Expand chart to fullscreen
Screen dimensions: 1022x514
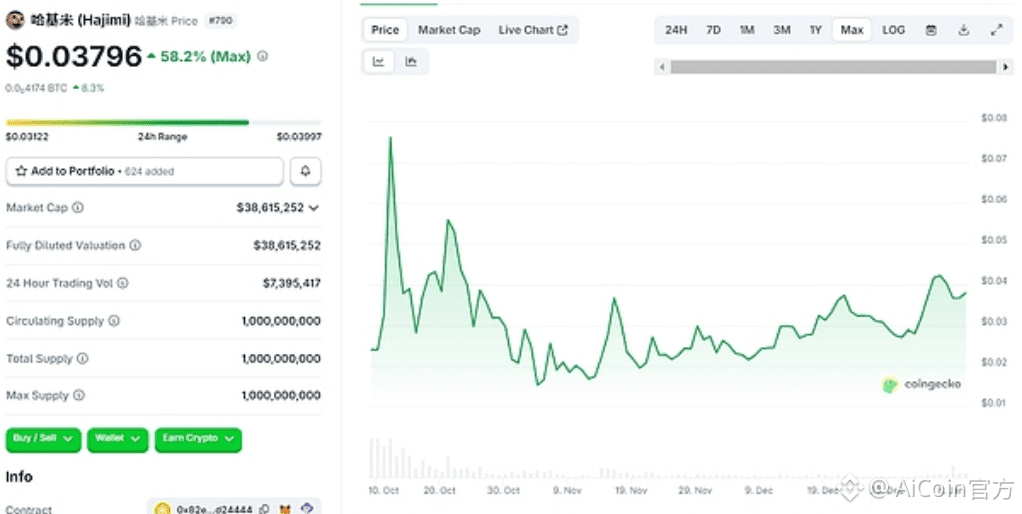(996, 30)
